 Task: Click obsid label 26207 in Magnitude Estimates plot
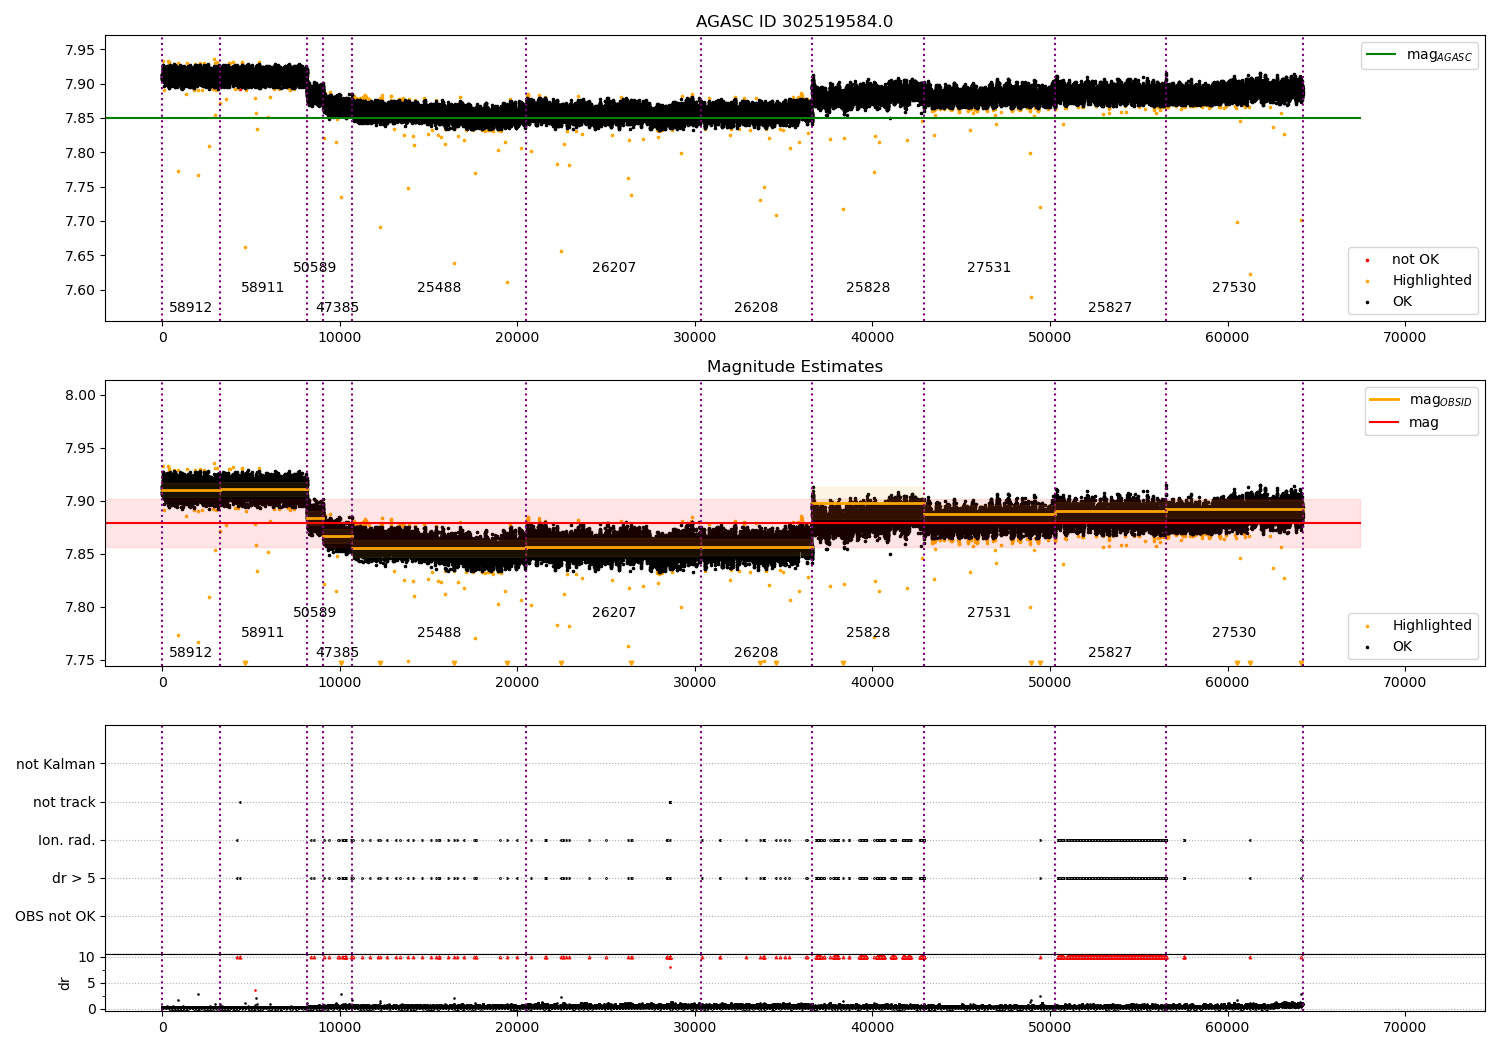[x=614, y=613]
